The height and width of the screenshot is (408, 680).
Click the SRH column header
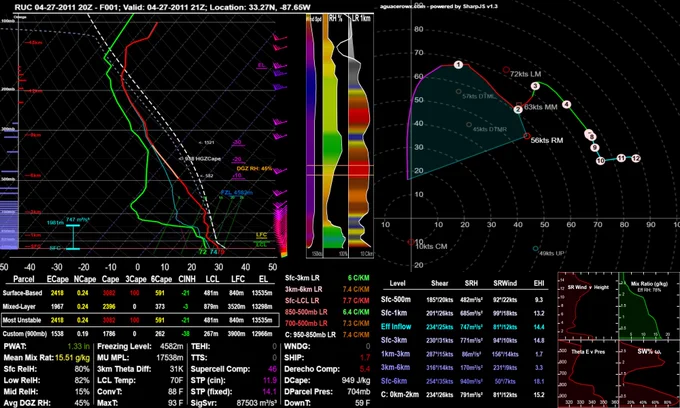click(471, 283)
